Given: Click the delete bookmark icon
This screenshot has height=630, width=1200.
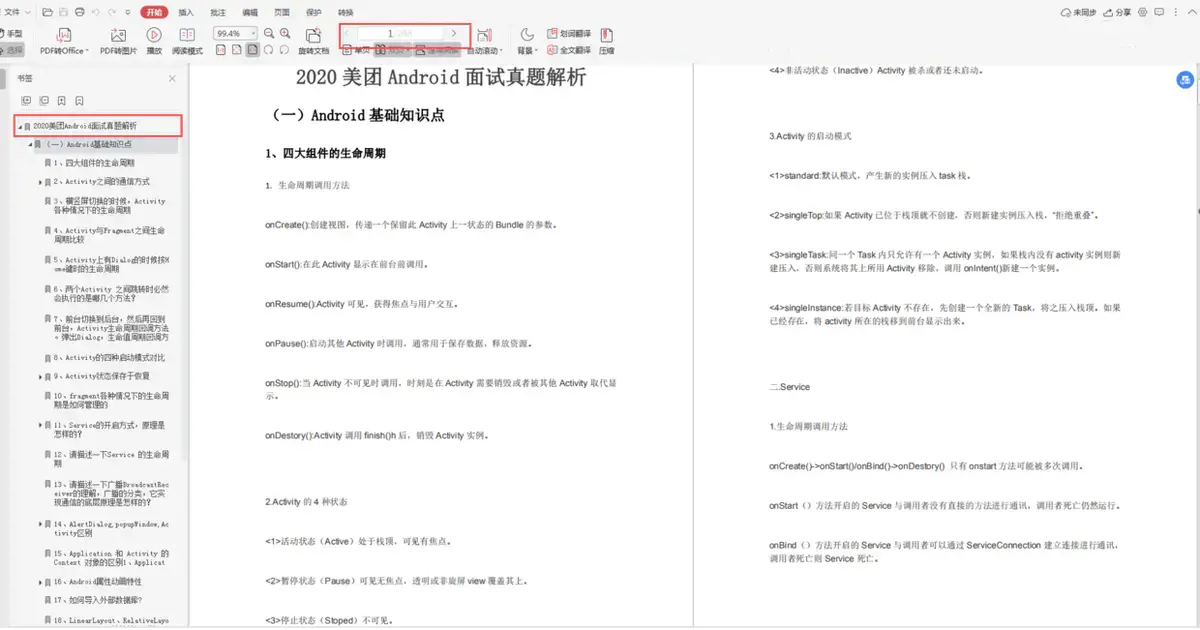Looking at the screenshot, I should 79,101.
